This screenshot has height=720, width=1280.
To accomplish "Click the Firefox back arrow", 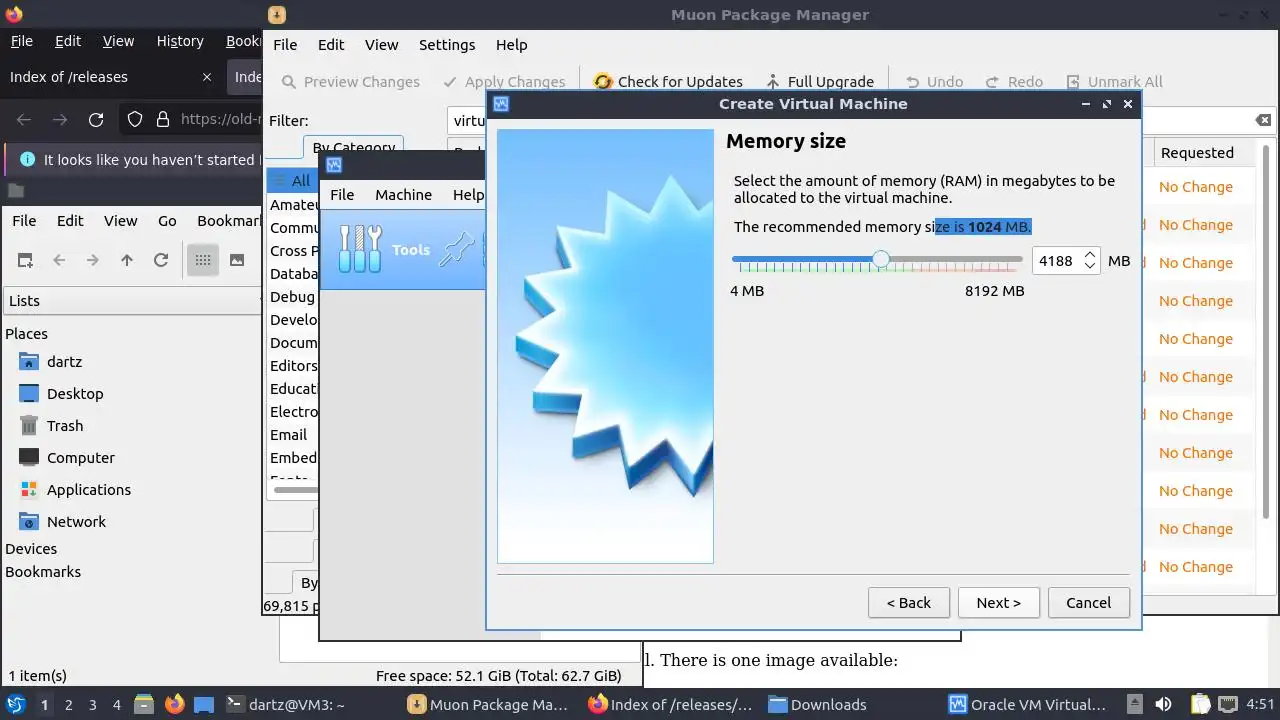I will (x=24, y=120).
